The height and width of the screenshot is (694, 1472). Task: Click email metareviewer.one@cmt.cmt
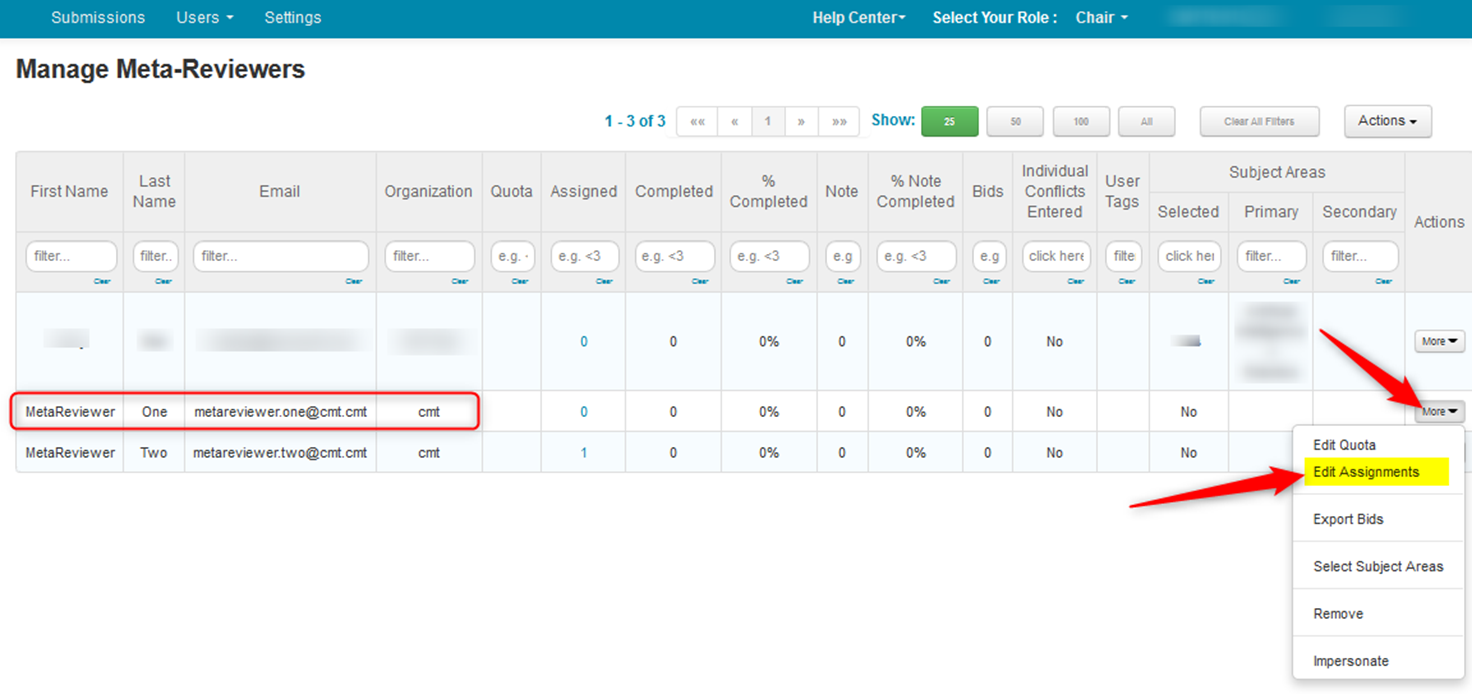coord(280,411)
